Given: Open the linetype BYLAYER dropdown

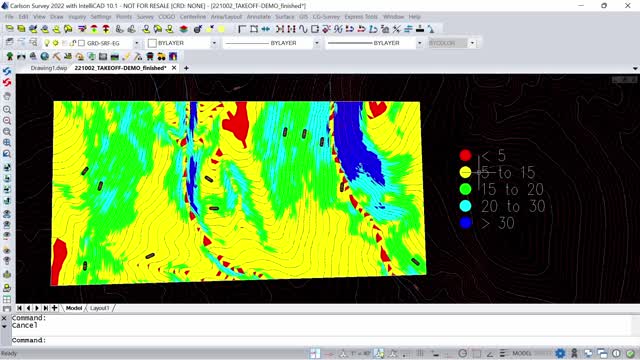Looking at the screenshot, I should point(316,43).
